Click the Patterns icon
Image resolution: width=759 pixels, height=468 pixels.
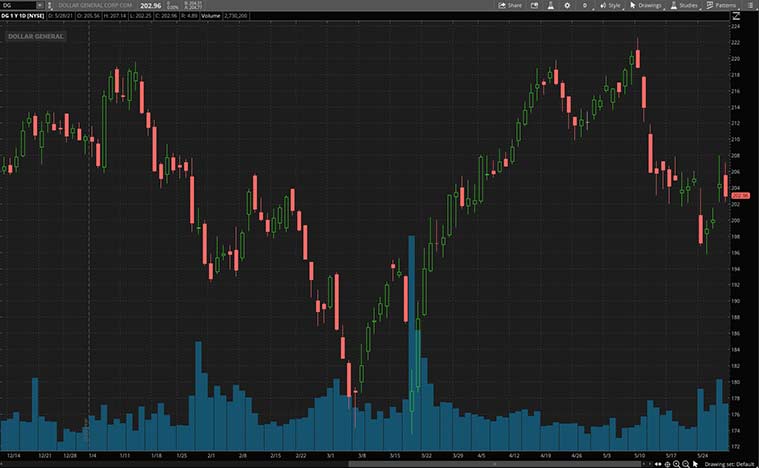tap(710, 5)
